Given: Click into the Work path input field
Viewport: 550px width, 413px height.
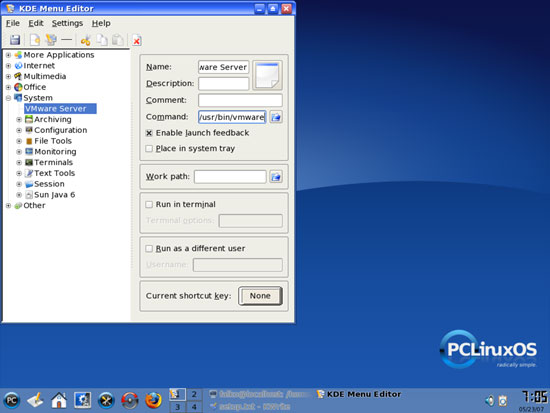Looking at the screenshot, I should [230, 177].
